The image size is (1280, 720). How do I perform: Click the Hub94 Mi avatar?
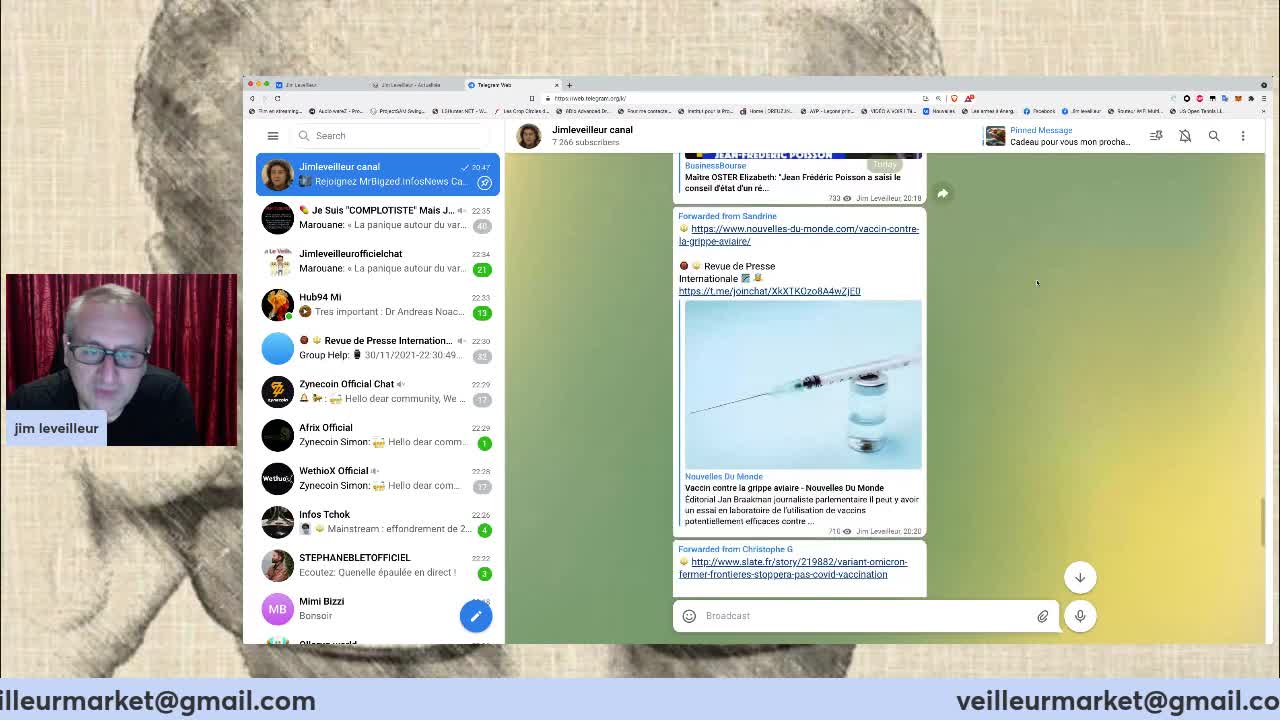tap(278, 304)
